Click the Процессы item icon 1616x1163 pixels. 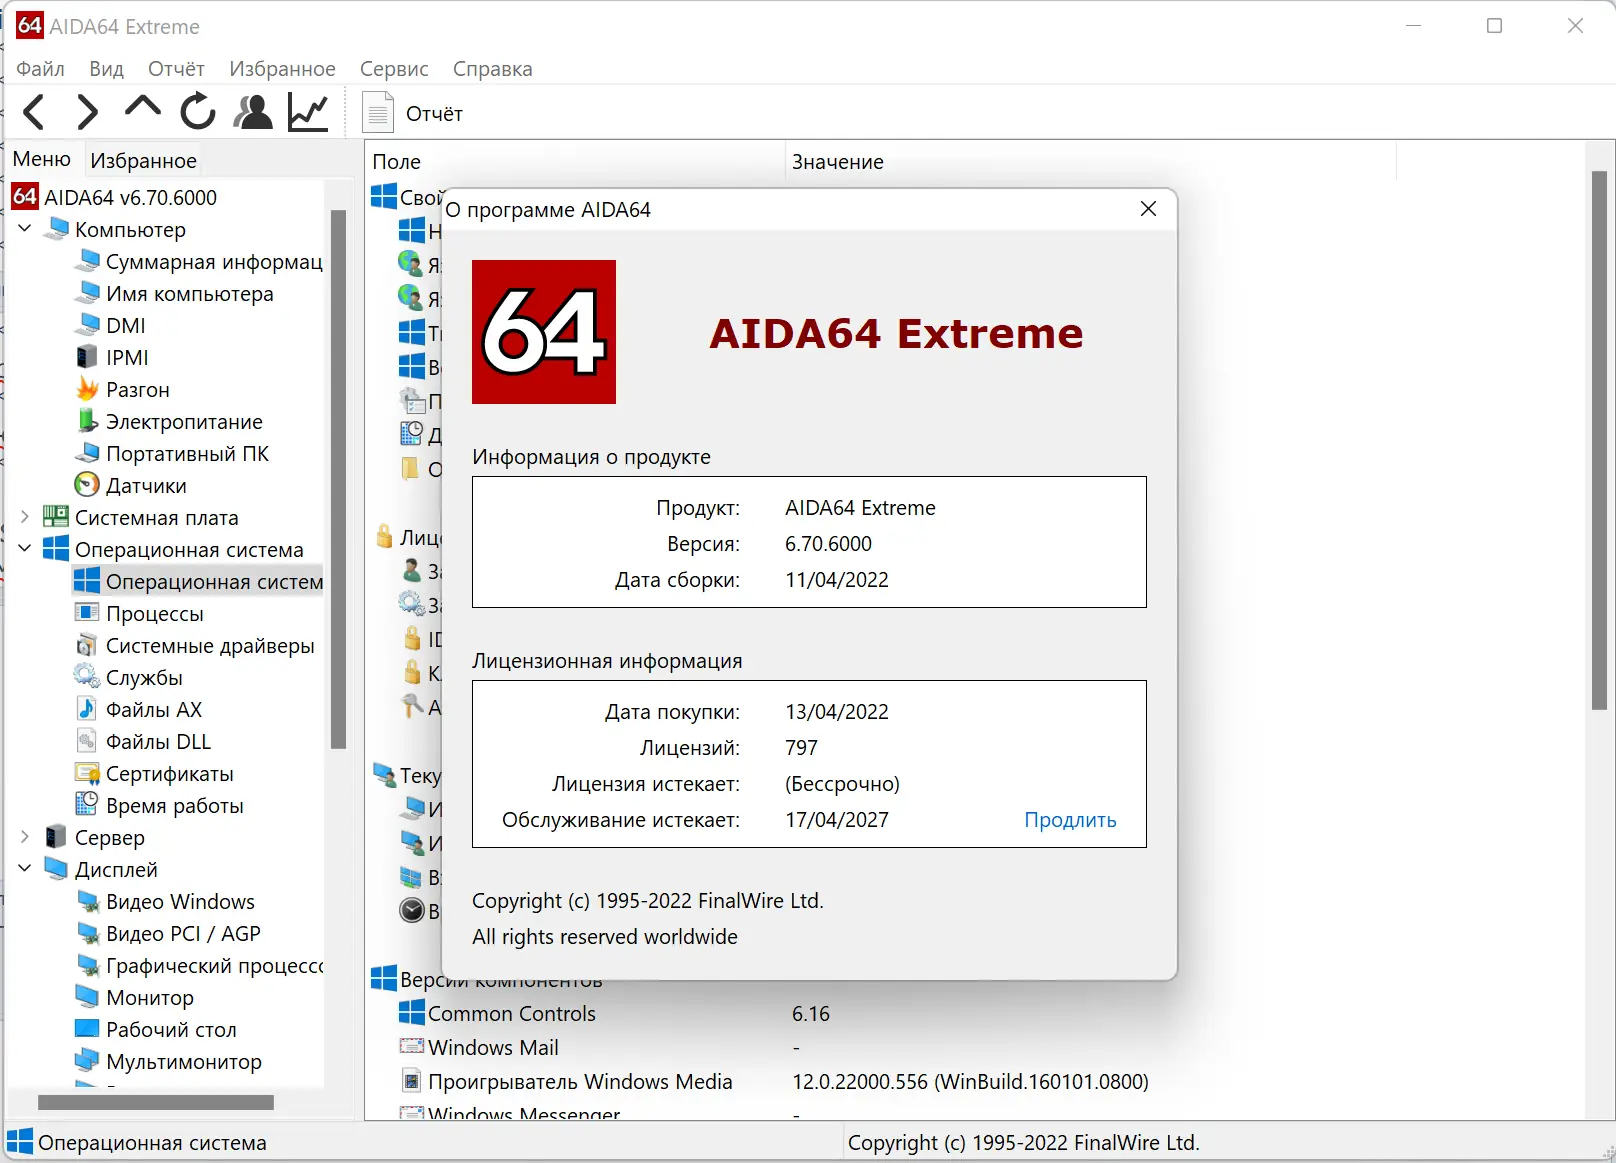coord(88,613)
